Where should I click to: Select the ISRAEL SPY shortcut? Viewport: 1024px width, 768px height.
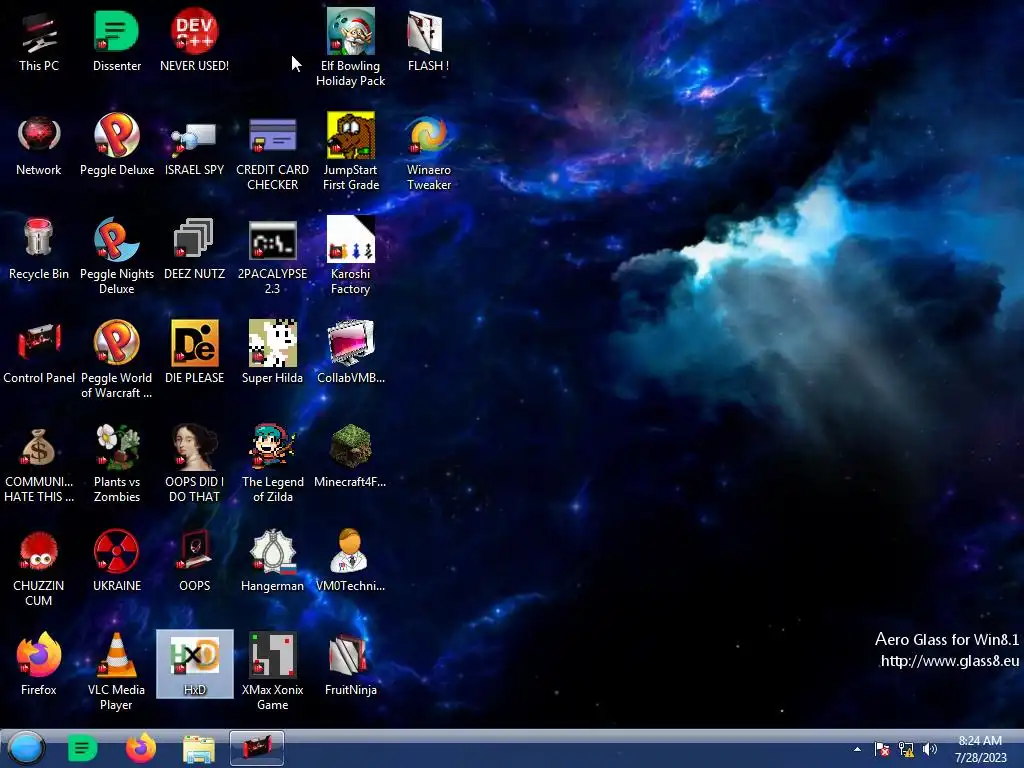pyautogui.click(x=195, y=145)
